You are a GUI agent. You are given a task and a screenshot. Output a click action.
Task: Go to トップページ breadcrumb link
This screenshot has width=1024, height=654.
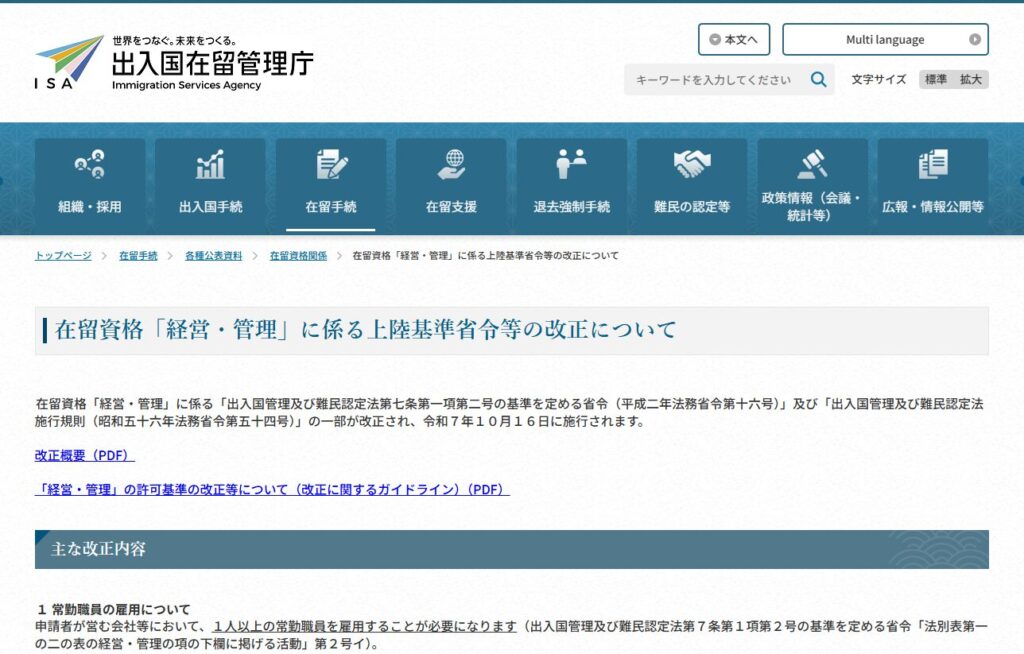coord(63,256)
